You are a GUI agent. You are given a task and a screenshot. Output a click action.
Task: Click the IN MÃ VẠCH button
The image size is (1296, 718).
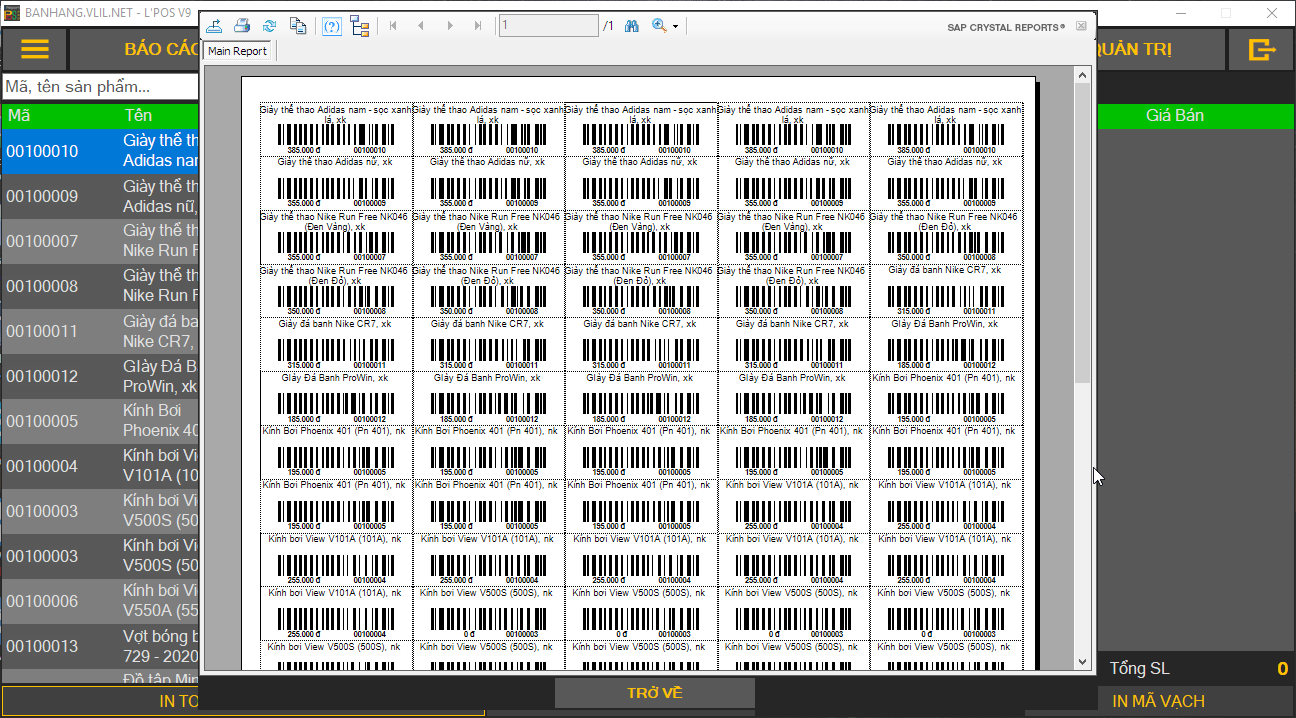[1158, 701]
